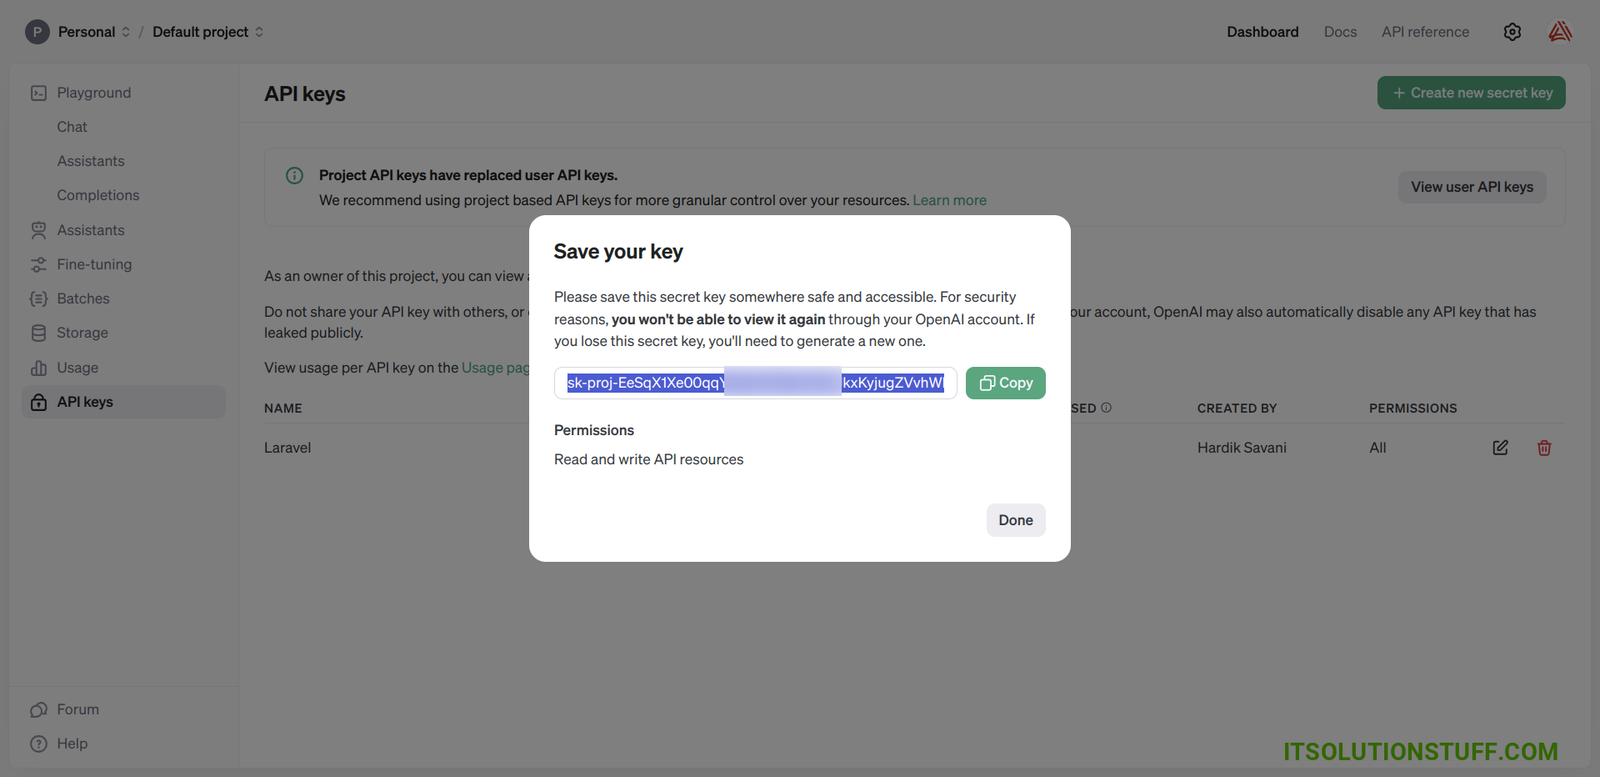
Task: Expand the Default project selector
Action: 207,32
